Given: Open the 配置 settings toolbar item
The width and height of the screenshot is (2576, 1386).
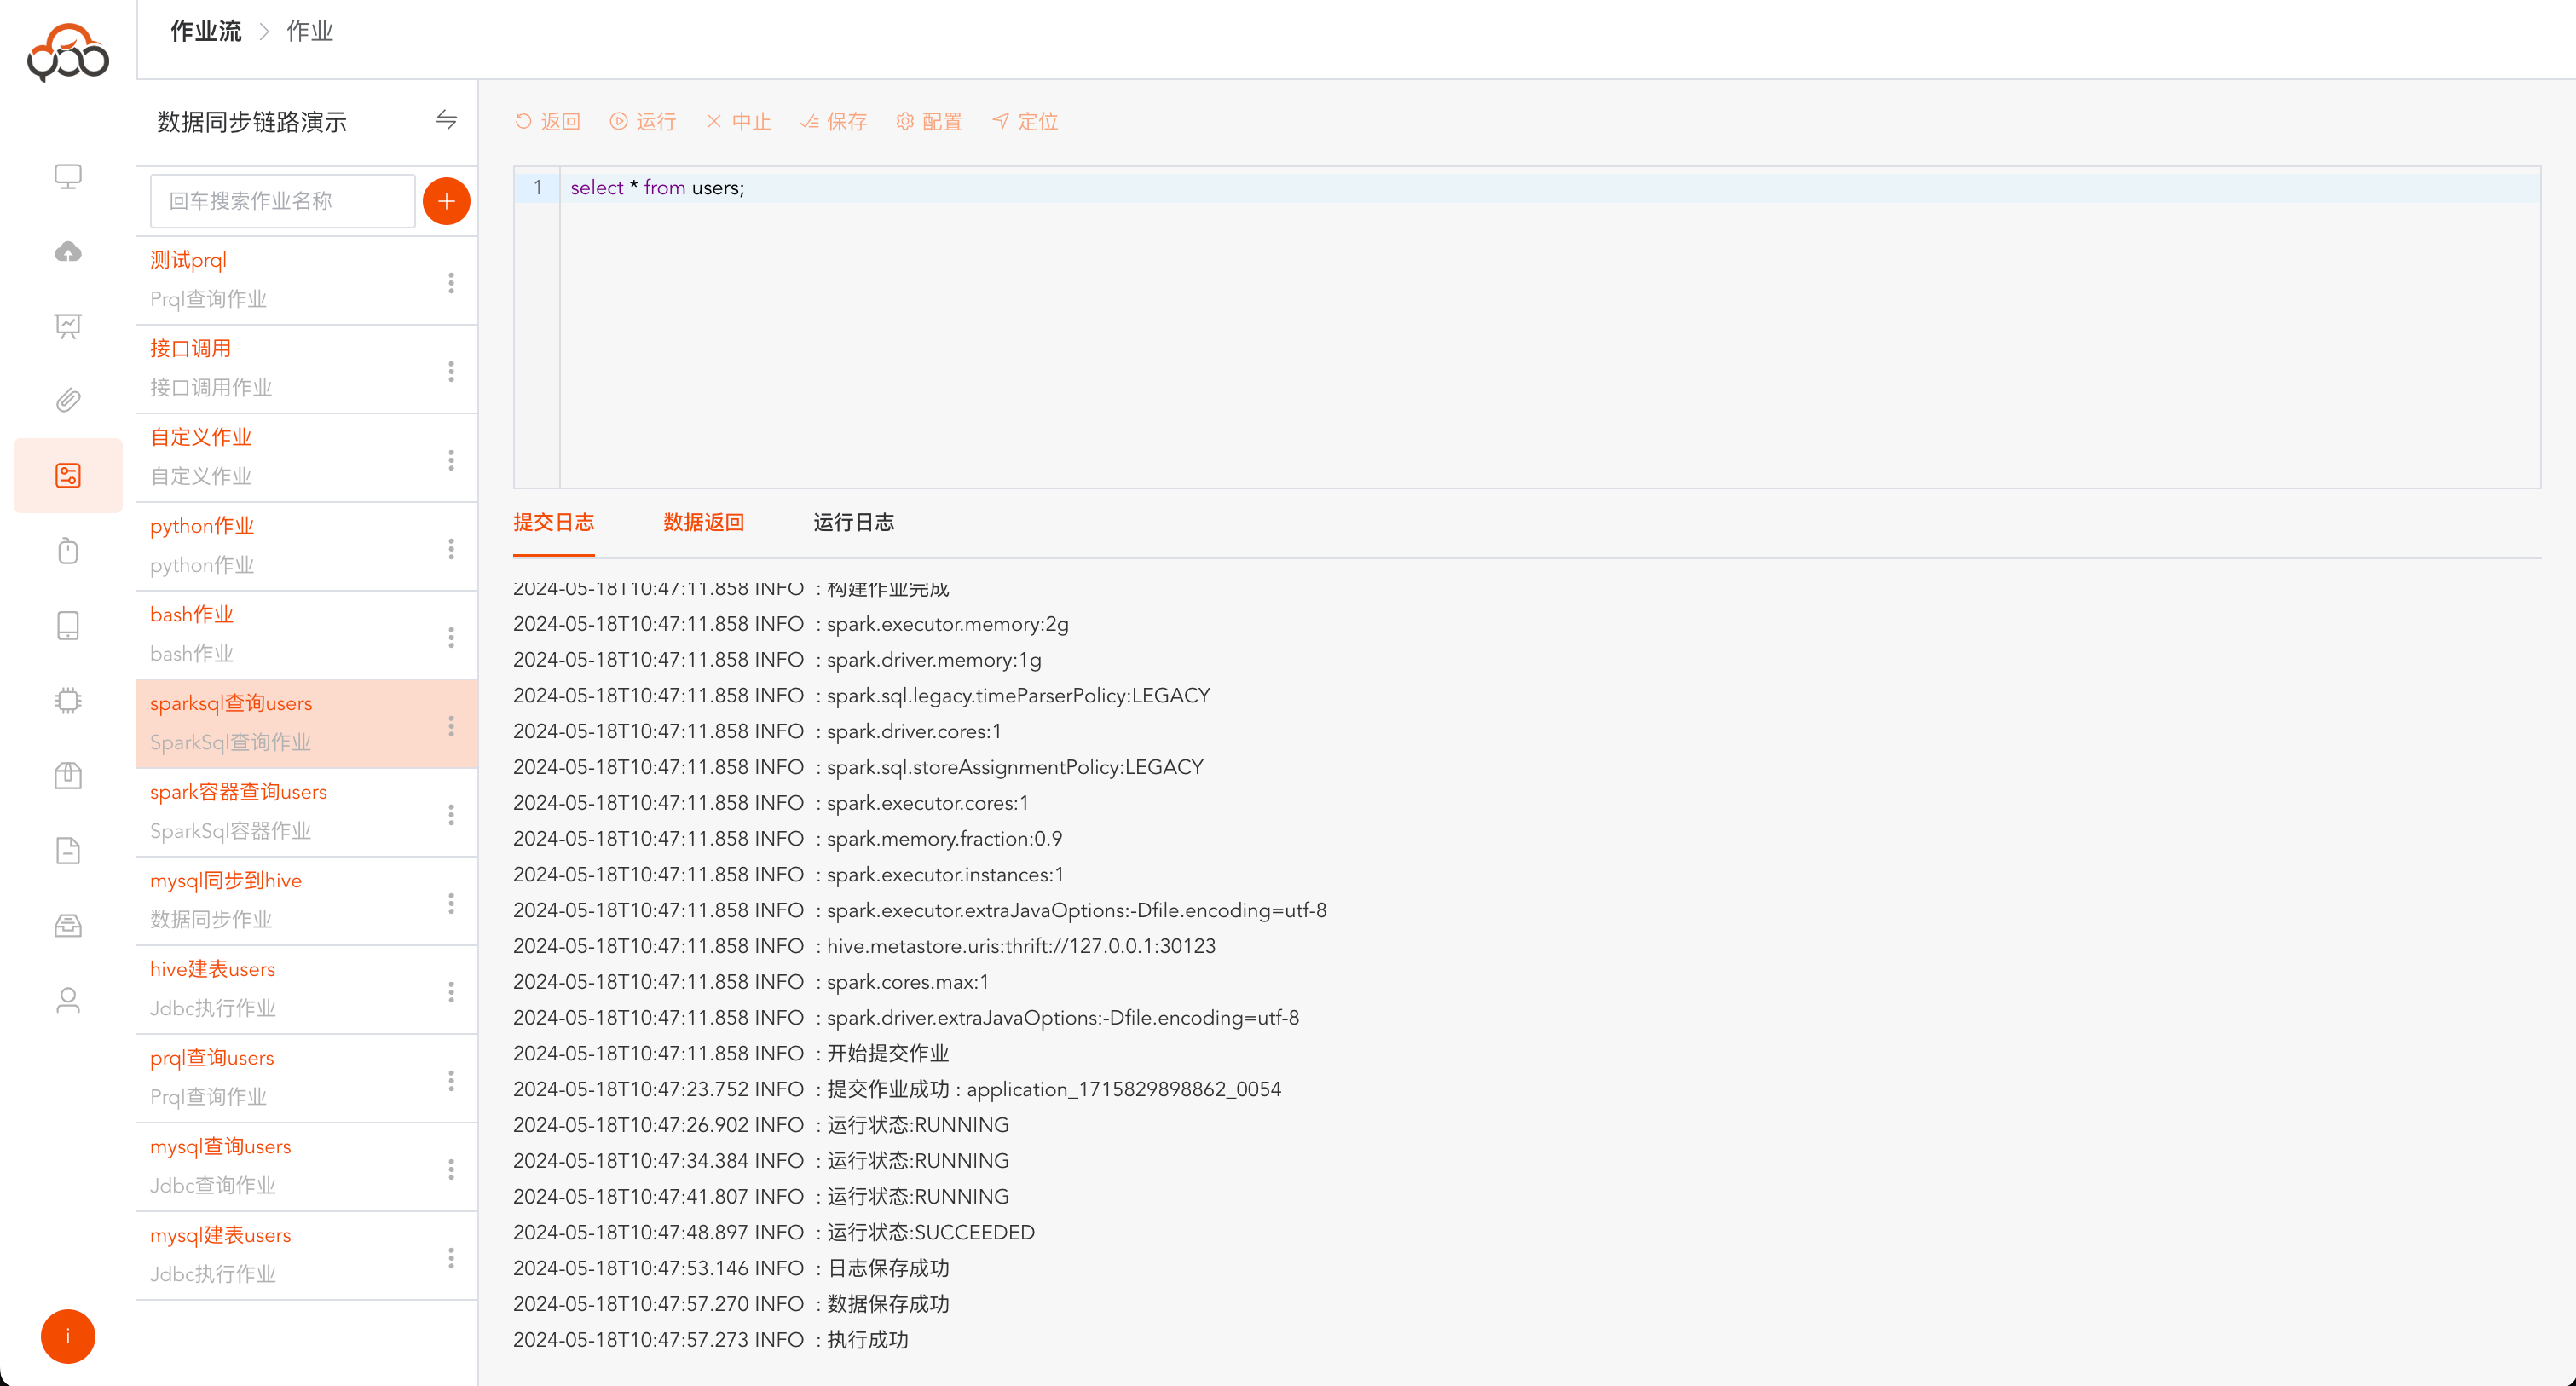Looking at the screenshot, I should pyautogui.click(x=929, y=122).
